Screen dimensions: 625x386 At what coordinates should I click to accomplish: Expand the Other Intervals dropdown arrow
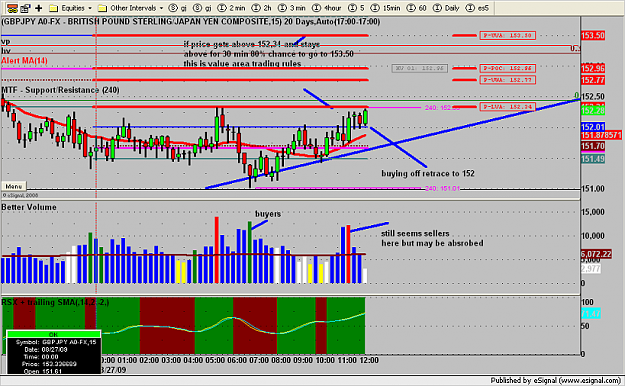pyautogui.click(x=161, y=8)
